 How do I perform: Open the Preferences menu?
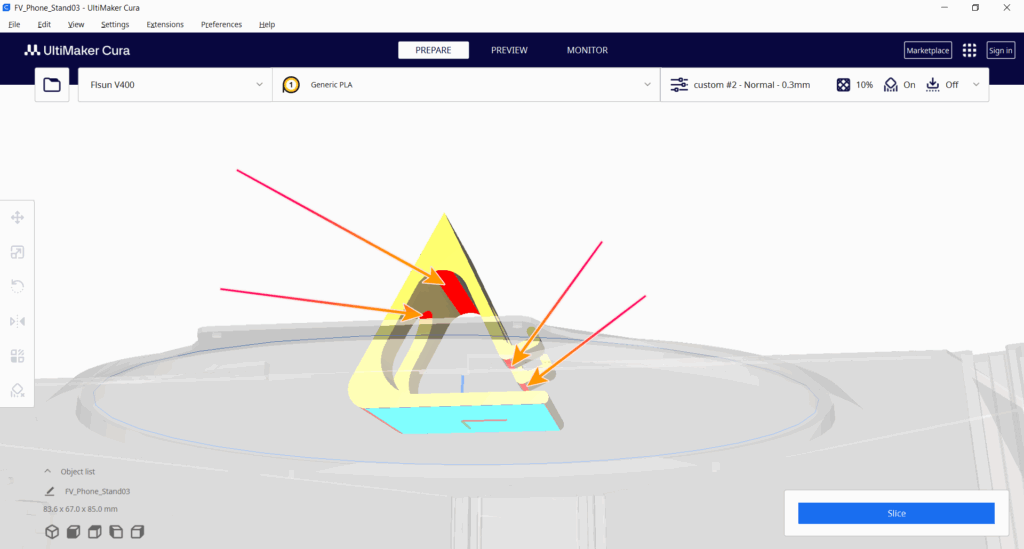(x=221, y=24)
